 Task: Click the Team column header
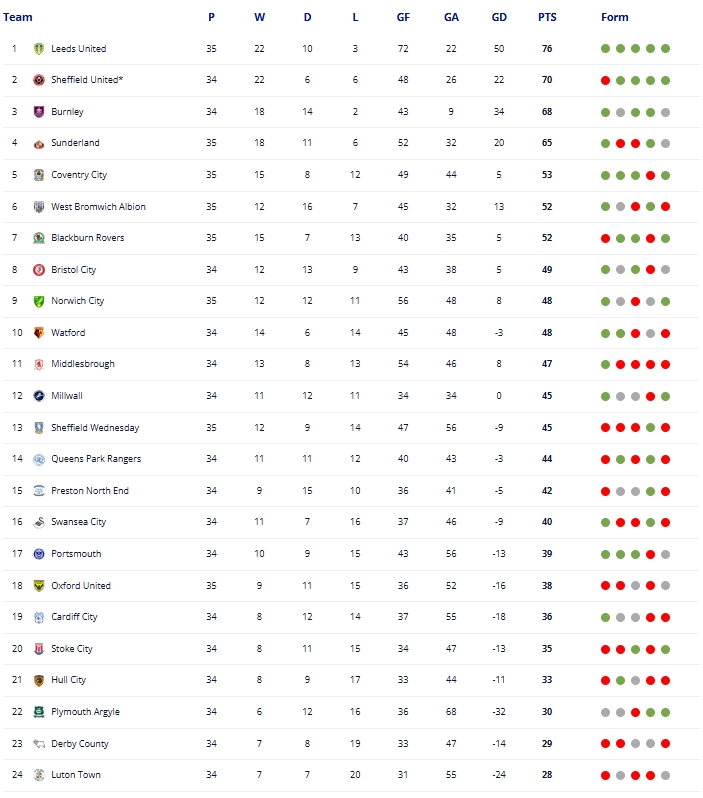[18, 17]
